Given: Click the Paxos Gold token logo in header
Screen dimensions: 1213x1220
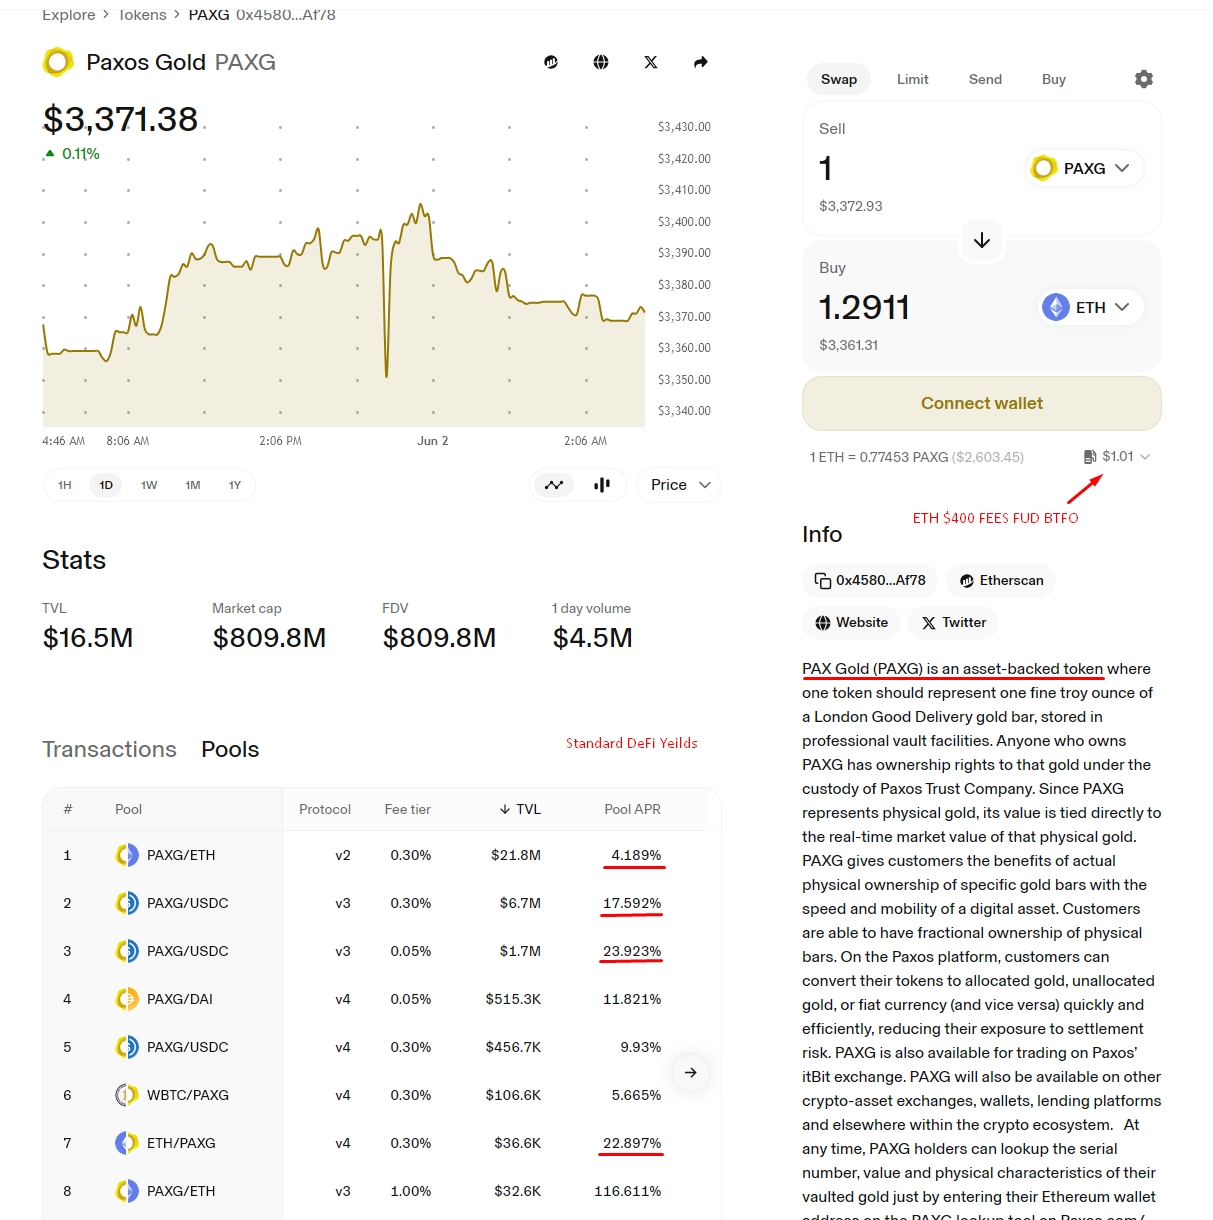Looking at the screenshot, I should tap(58, 62).
